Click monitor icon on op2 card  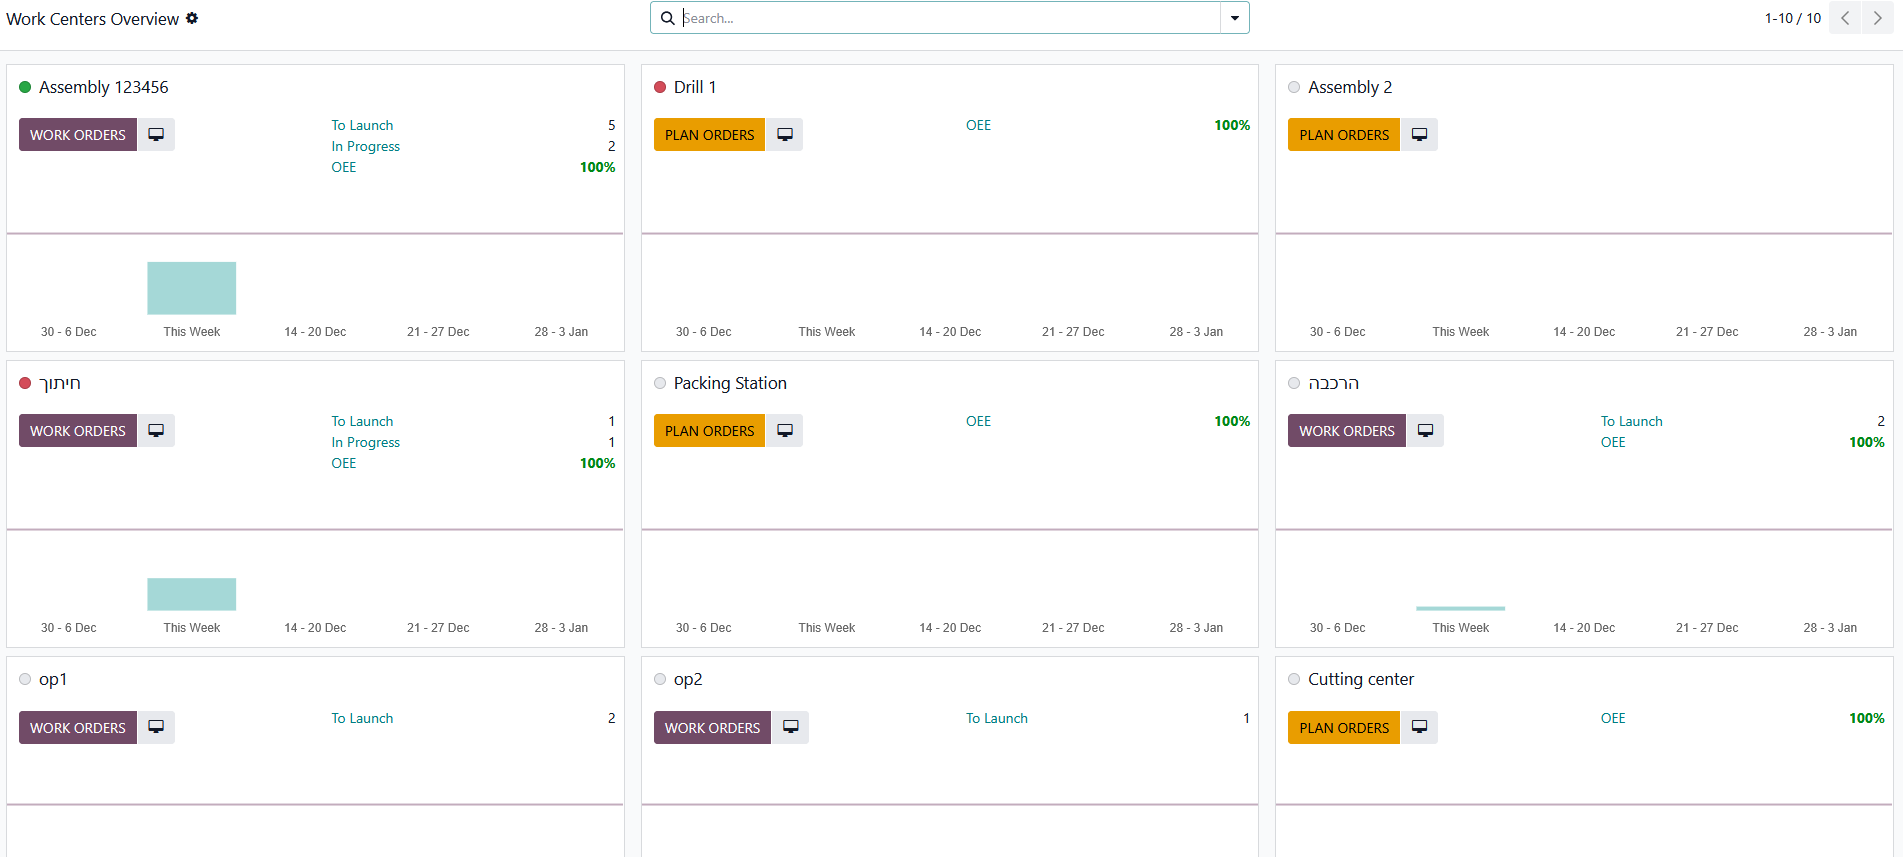click(790, 728)
